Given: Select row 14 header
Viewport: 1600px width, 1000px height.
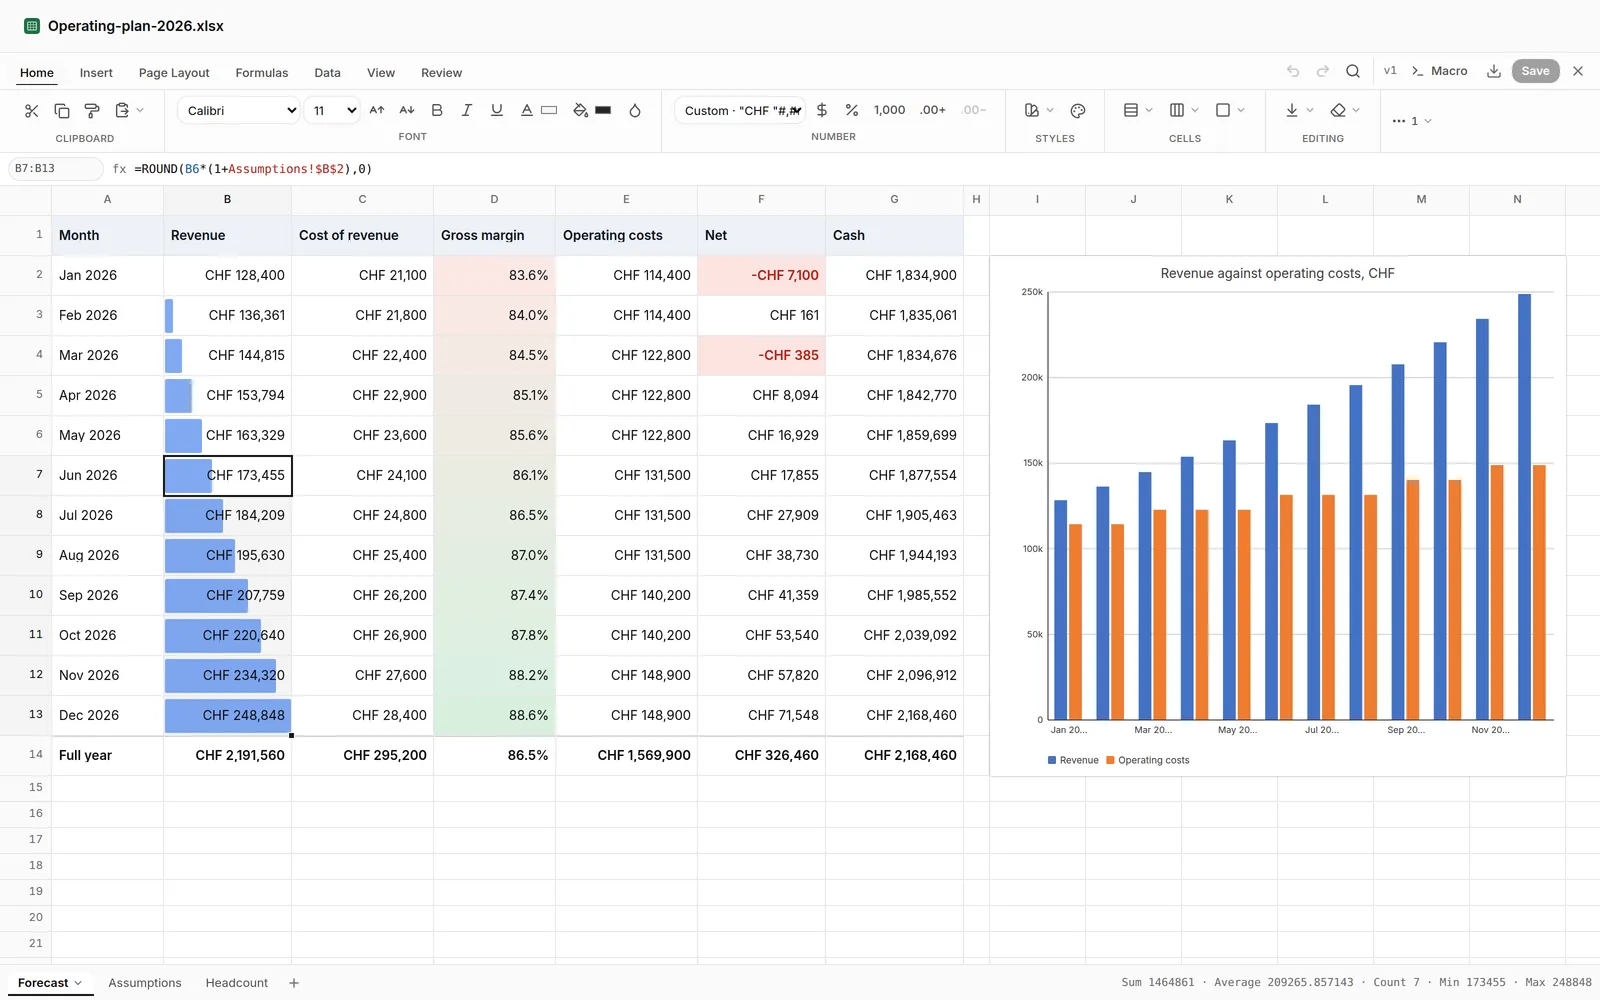Looking at the screenshot, I should (x=26, y=755).
